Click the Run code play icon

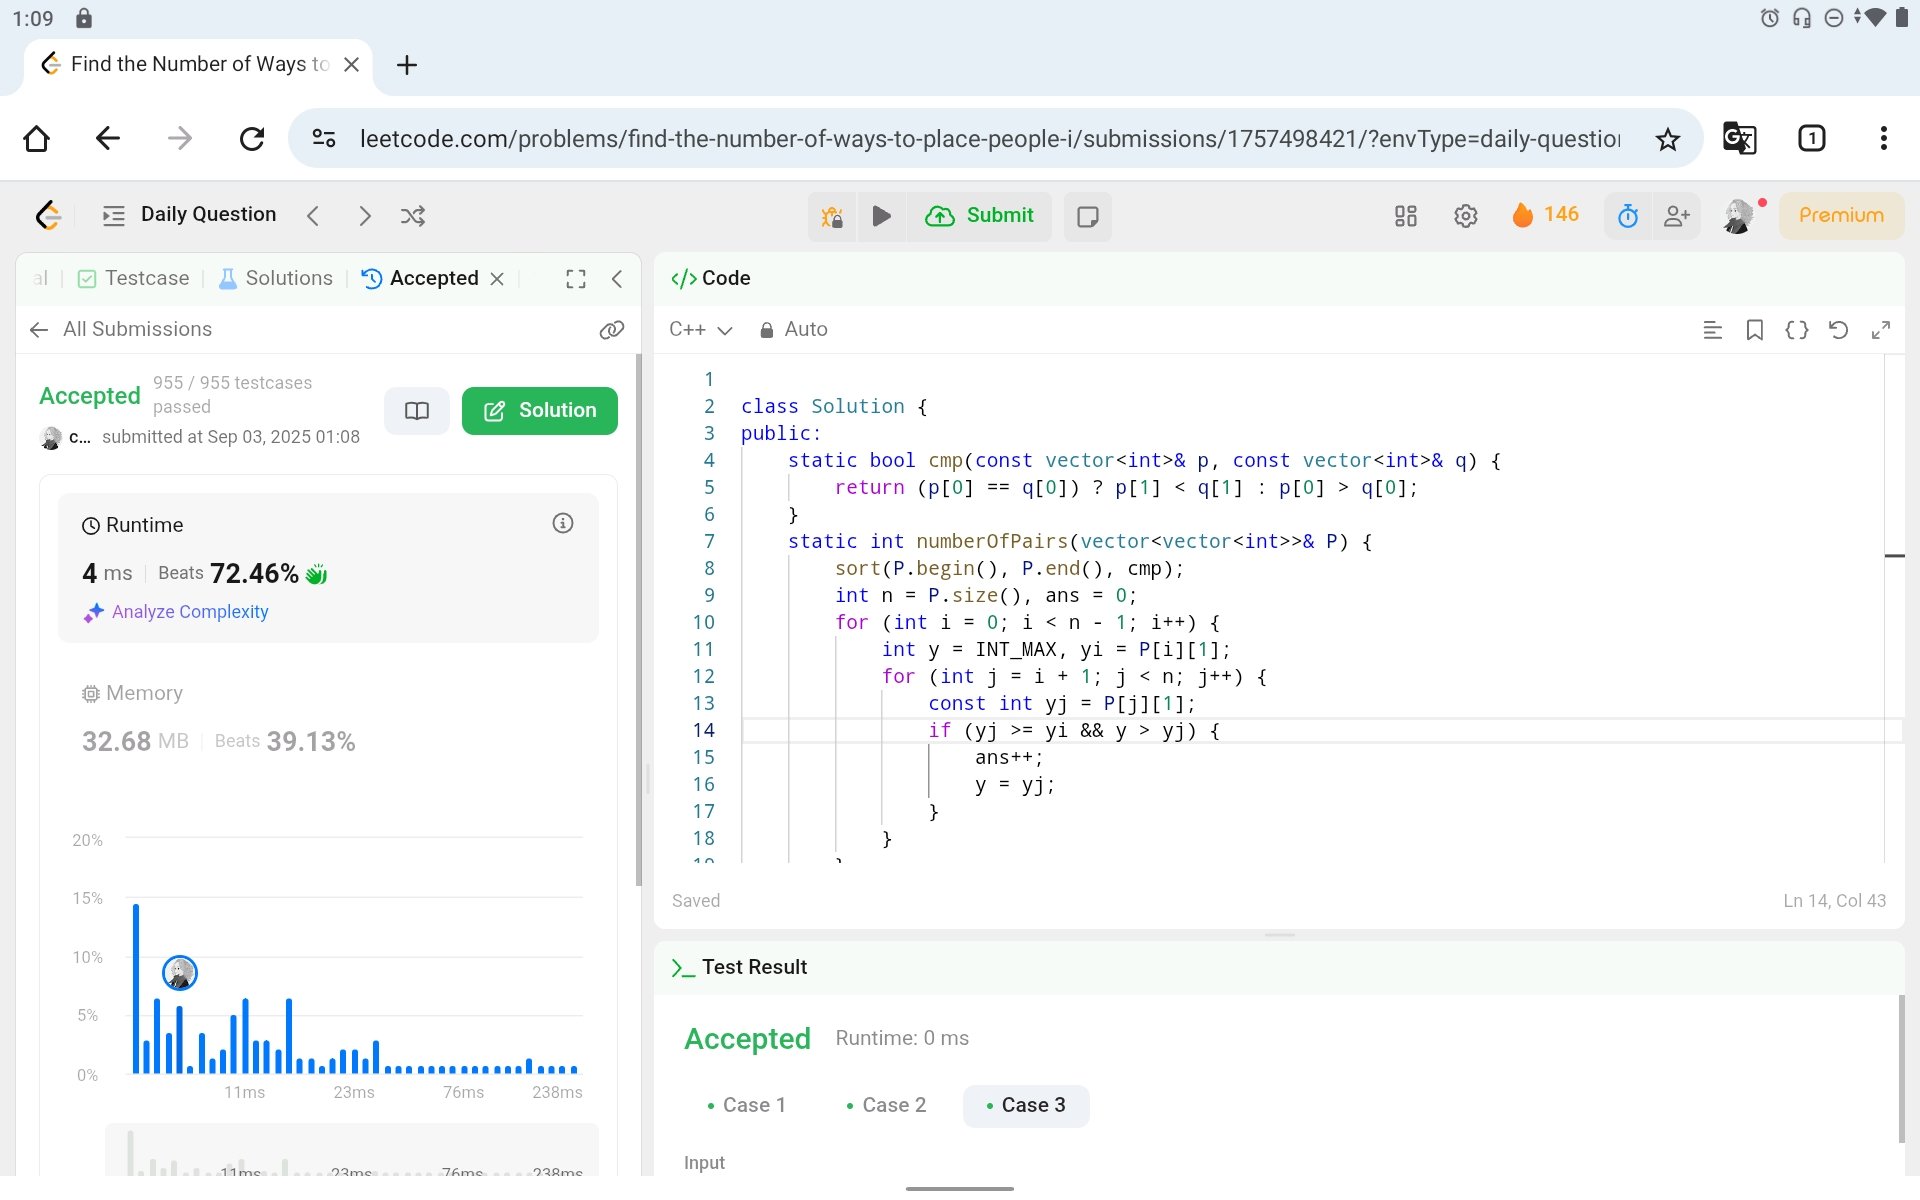point(881,216)
